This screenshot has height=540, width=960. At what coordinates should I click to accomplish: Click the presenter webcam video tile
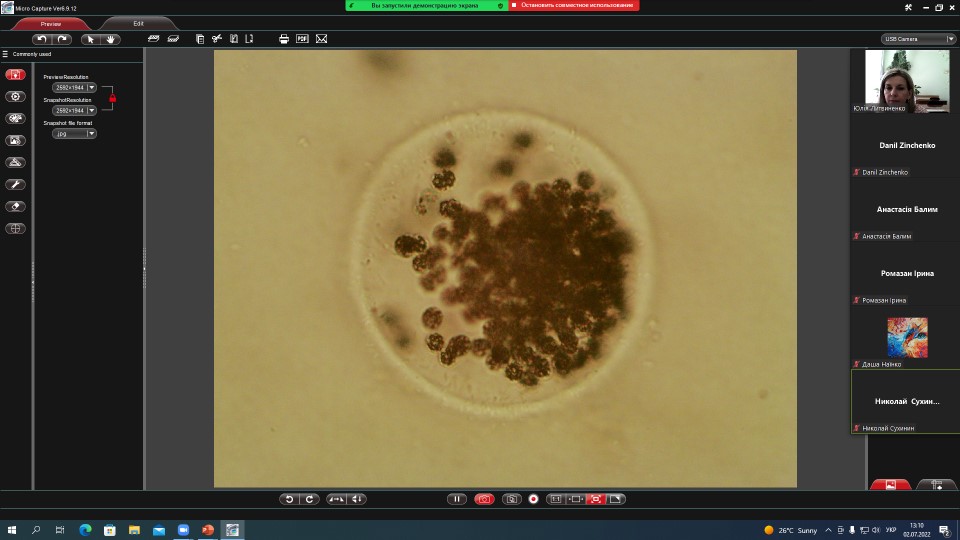coord(907,81)
